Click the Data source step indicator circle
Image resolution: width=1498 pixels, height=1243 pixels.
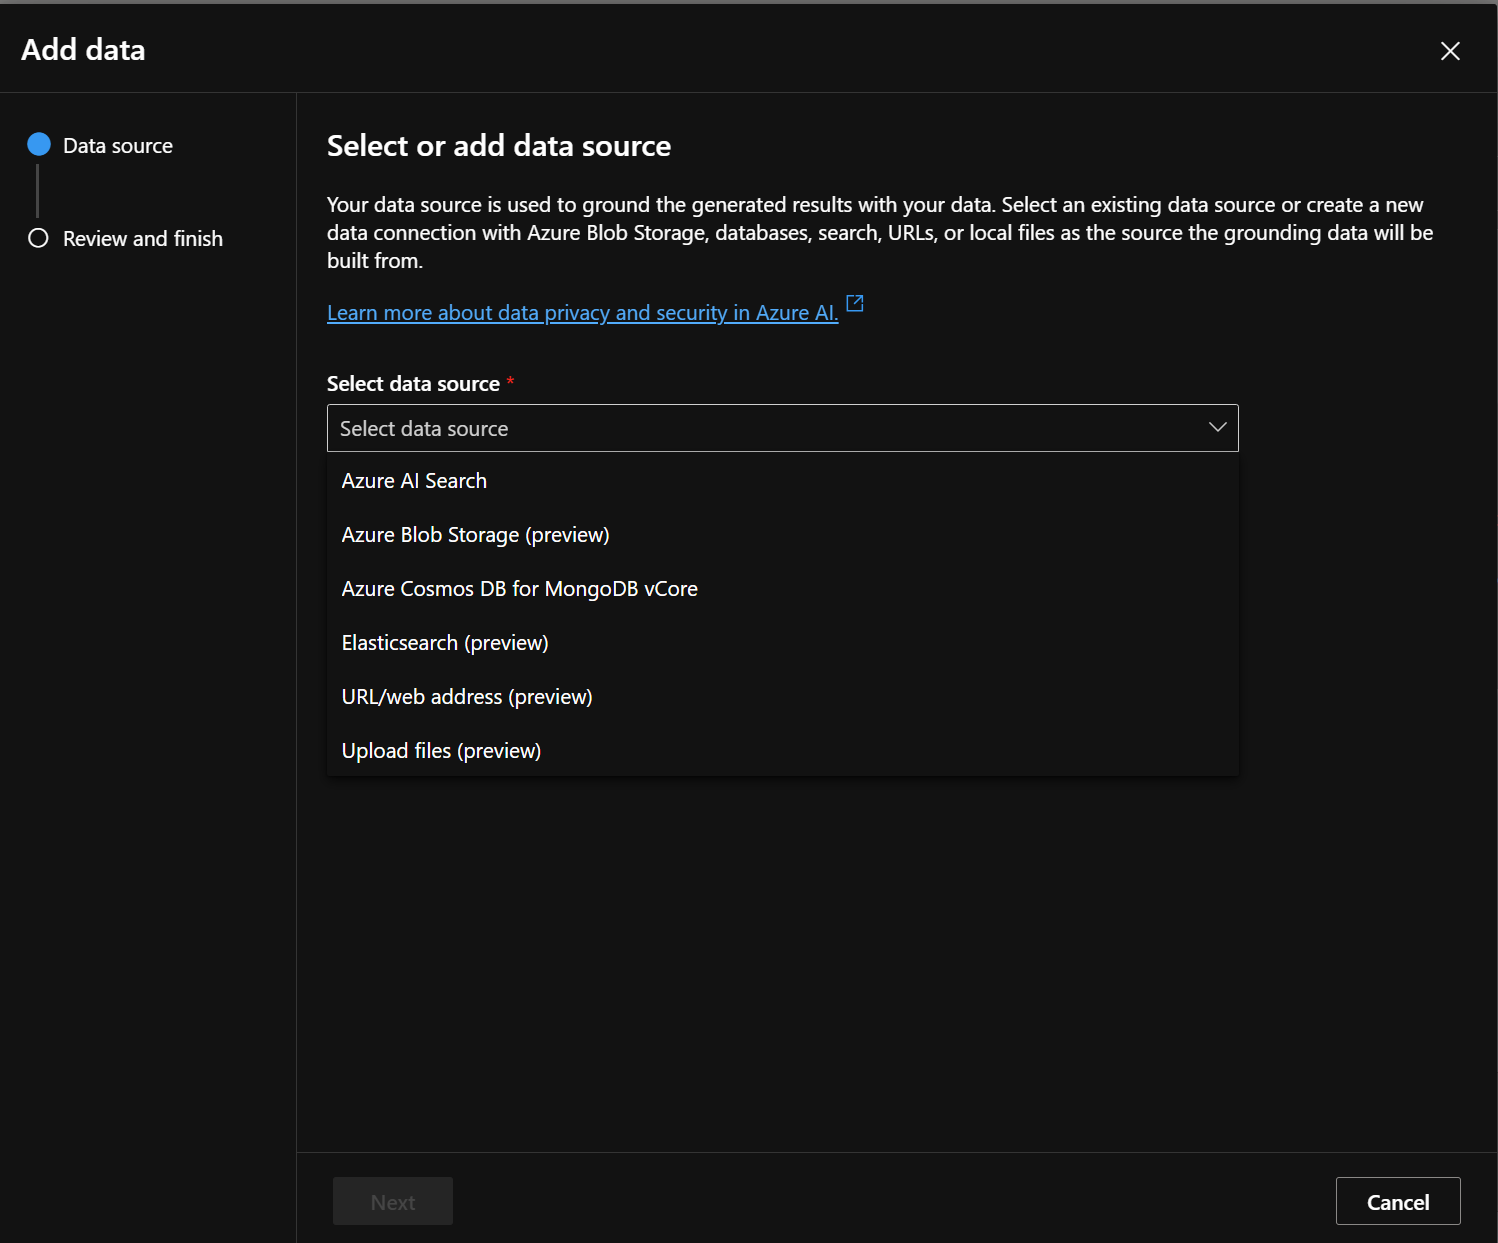pos(39,145)
